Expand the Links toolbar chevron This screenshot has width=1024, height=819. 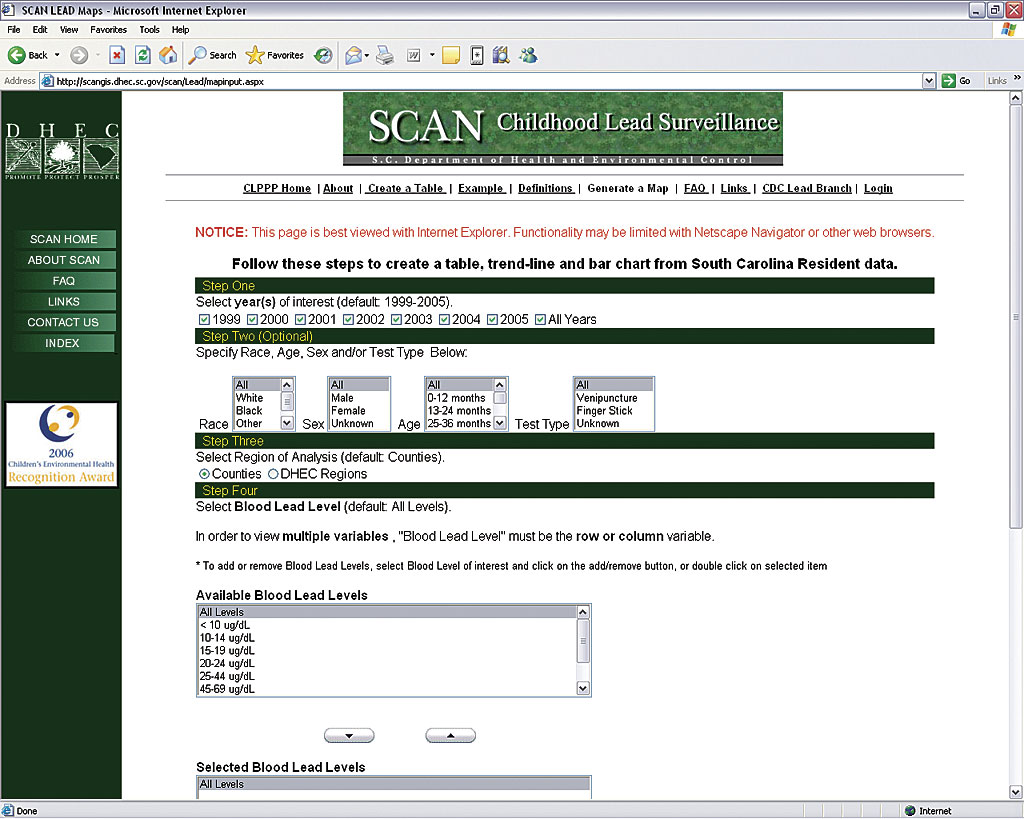click(1017, 78)
